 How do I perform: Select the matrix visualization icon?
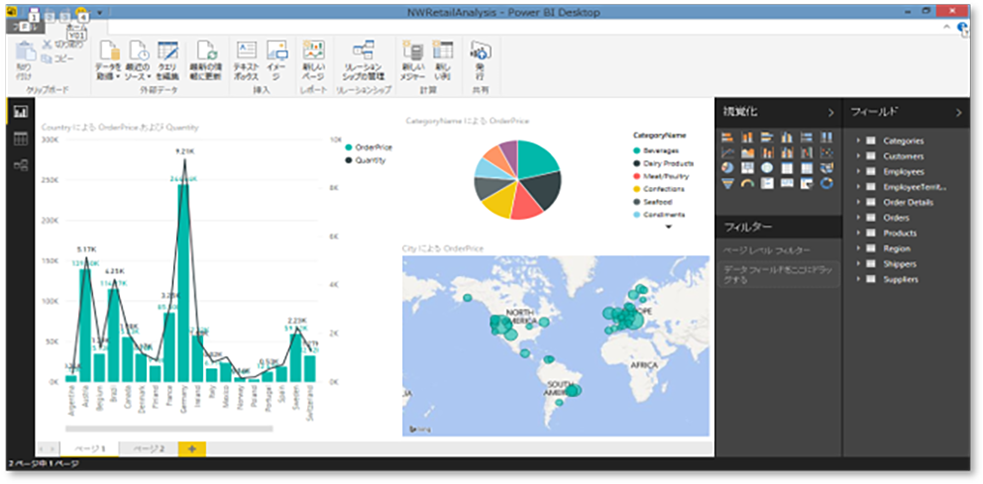click(807, 168)
